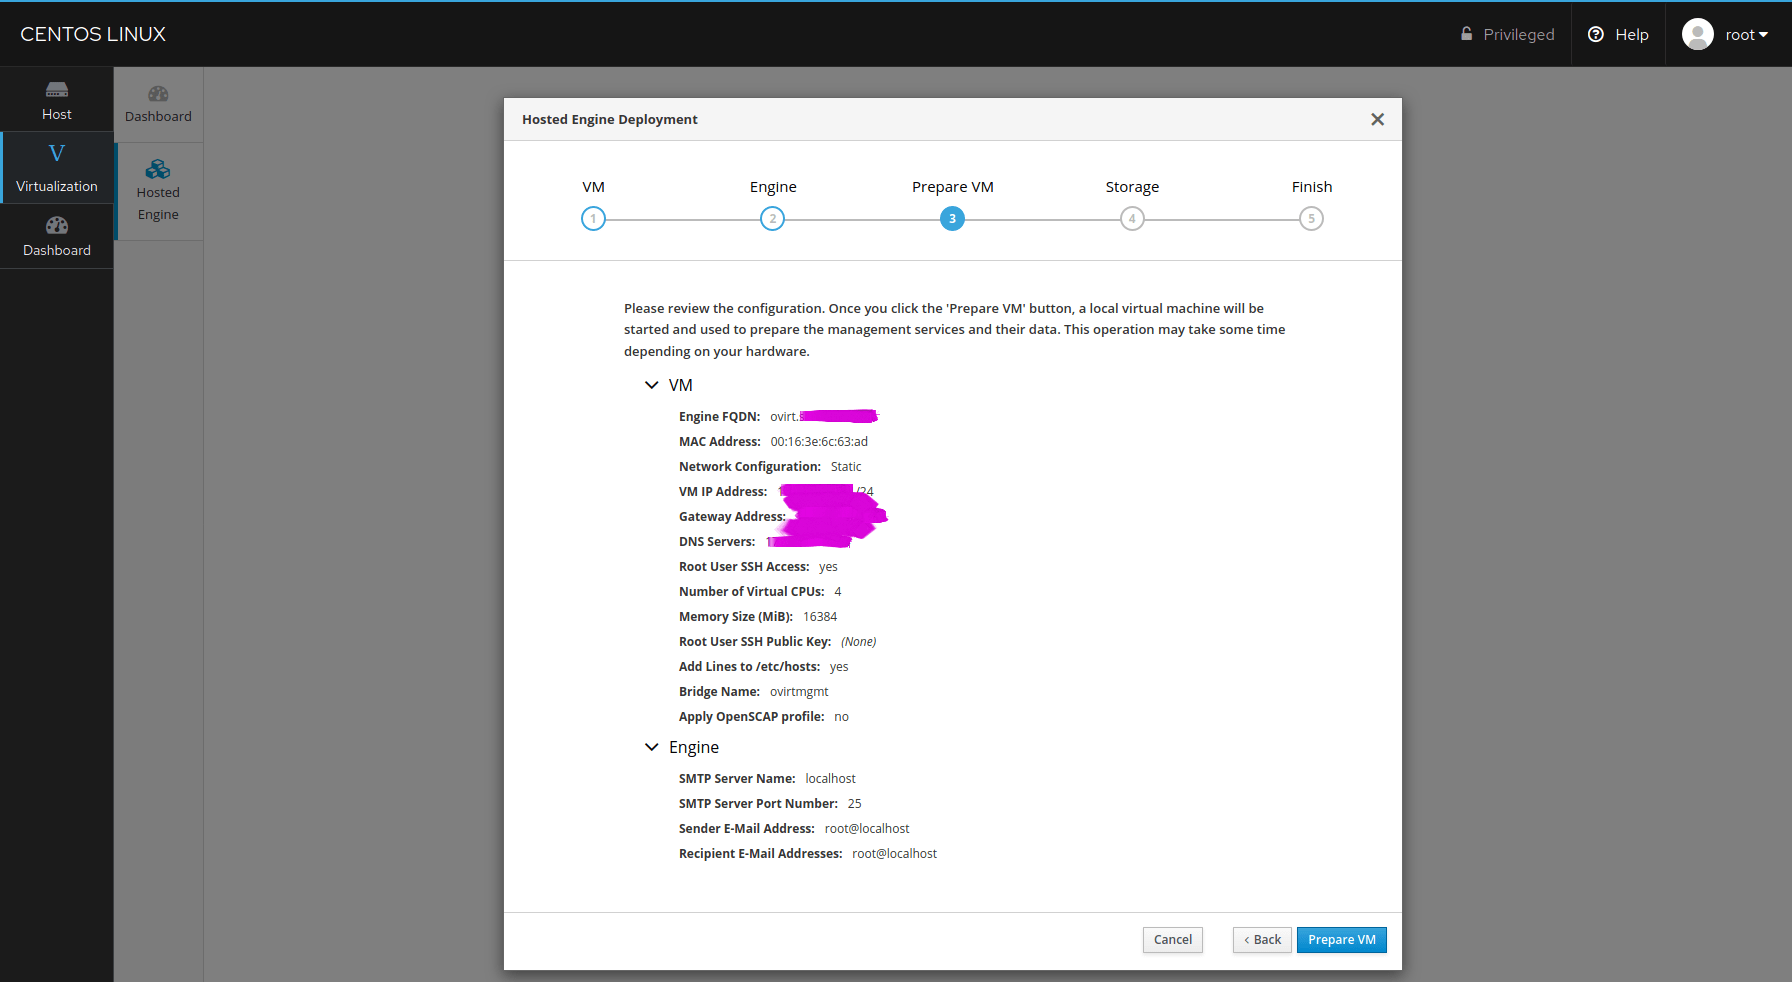Screen dimensions: 1792x982
Task: Click the Dashboard icon in the left sidebar
Action: click(56, 235)
